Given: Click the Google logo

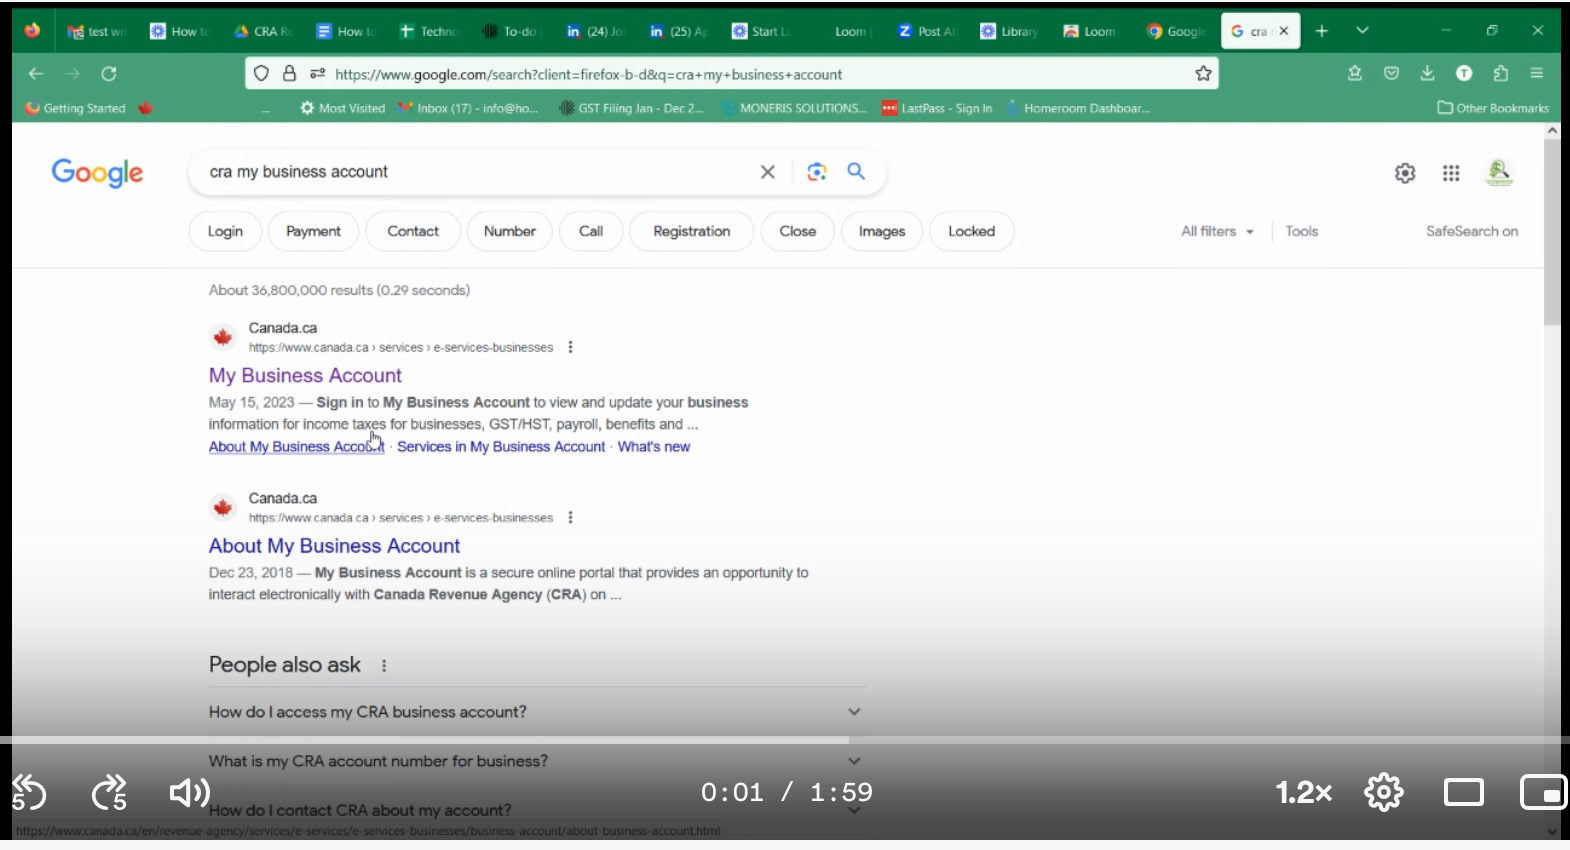Looking at the screenshot, I should [97, 173].
